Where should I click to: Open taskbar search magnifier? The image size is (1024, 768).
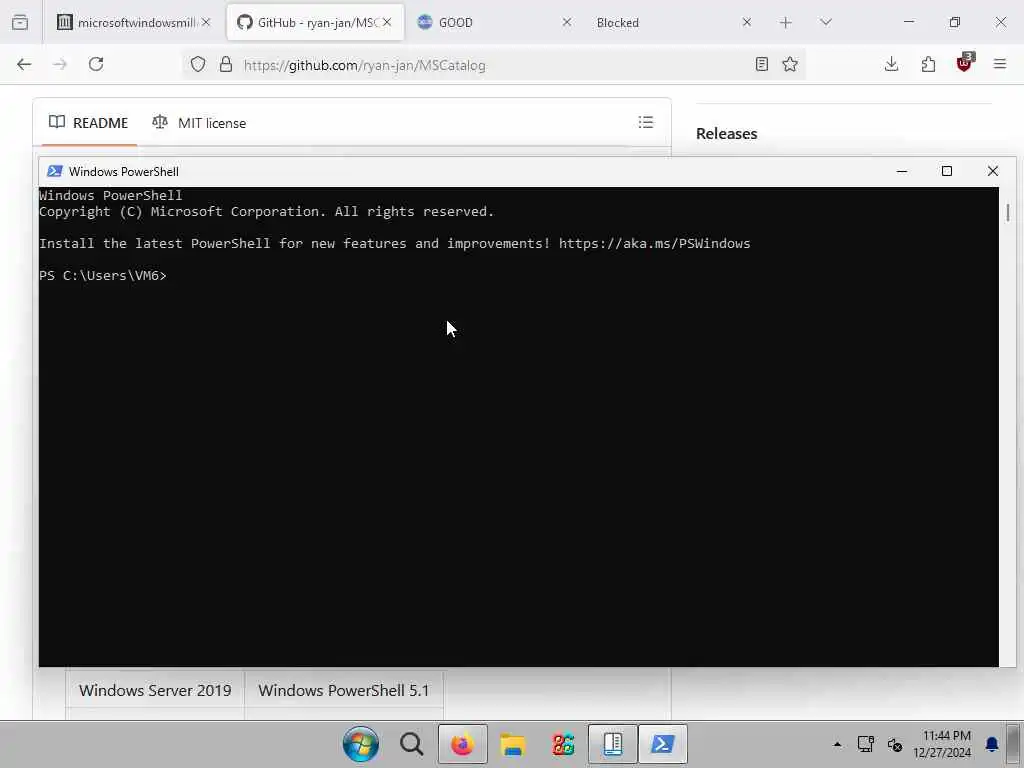click(411, 744)
